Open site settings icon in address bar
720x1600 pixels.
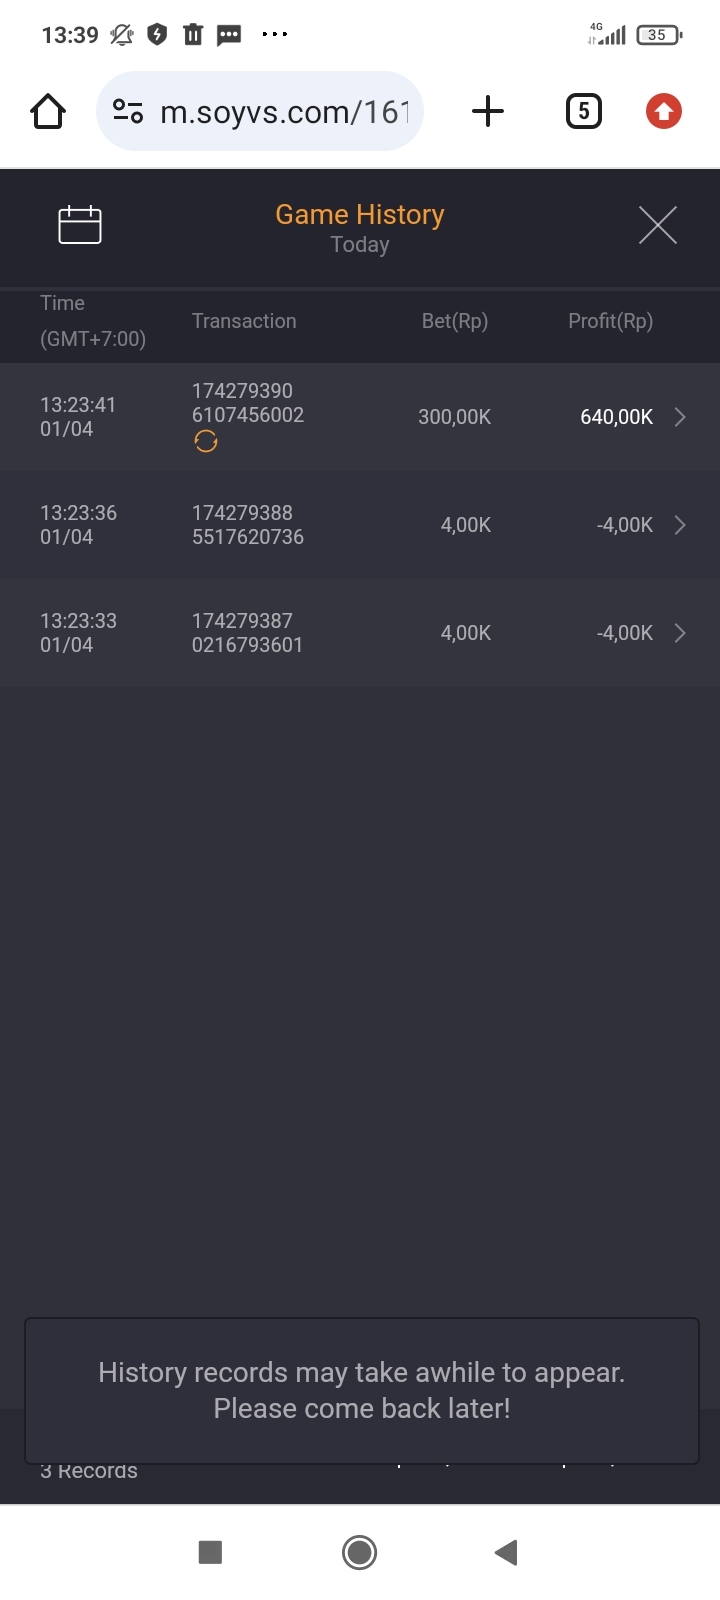(x=128, y=111)
